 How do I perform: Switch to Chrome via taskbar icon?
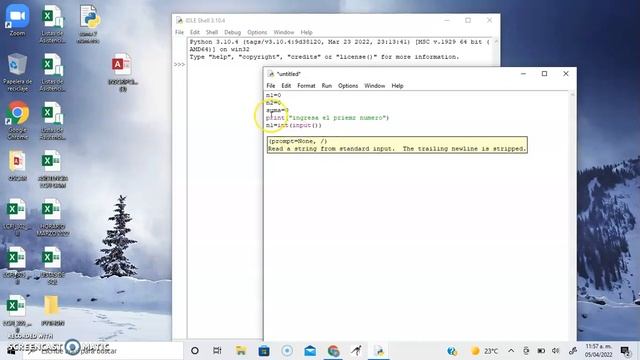pyautogui.click(x=333, y=351)
